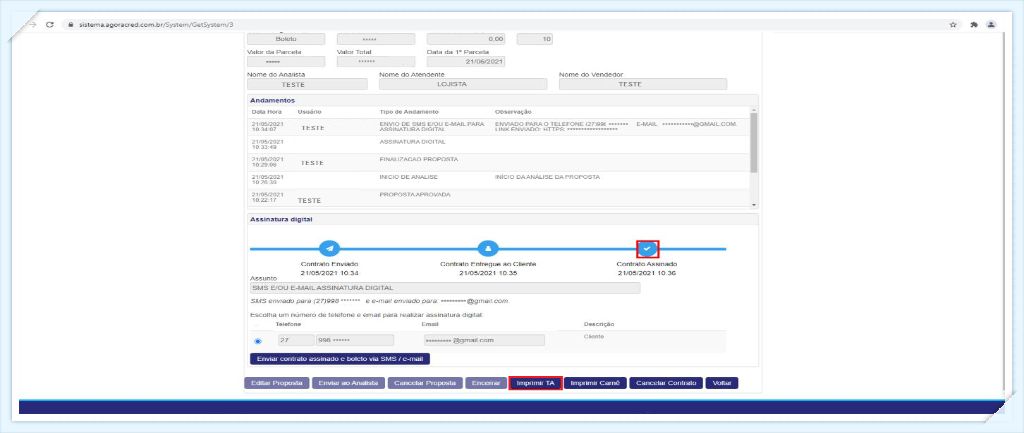Viewport: 1024px width, 433px height.
Task: Click the Boleto field
Action: [x=285, y=39]
